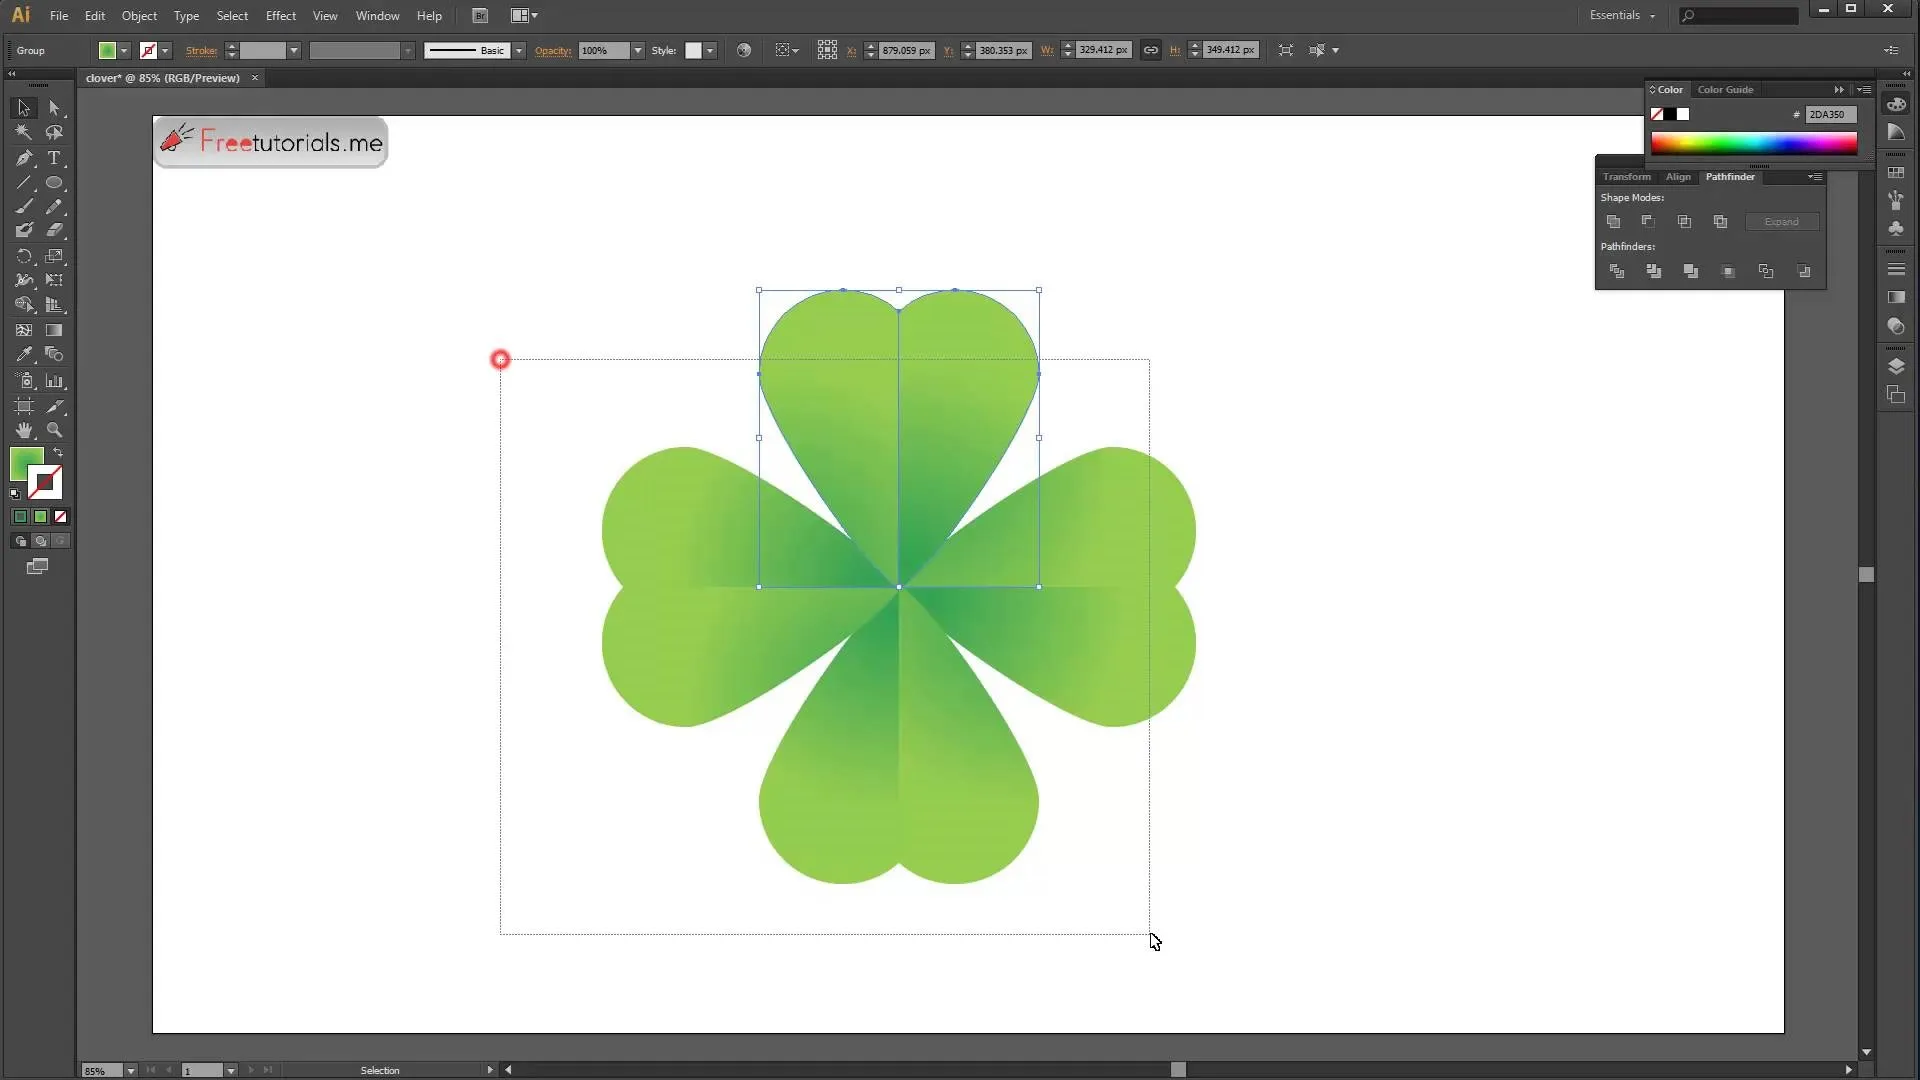The image size is (1920, 1080).
Task: Select the Eraser tool
Action: (x=54, y=230)
